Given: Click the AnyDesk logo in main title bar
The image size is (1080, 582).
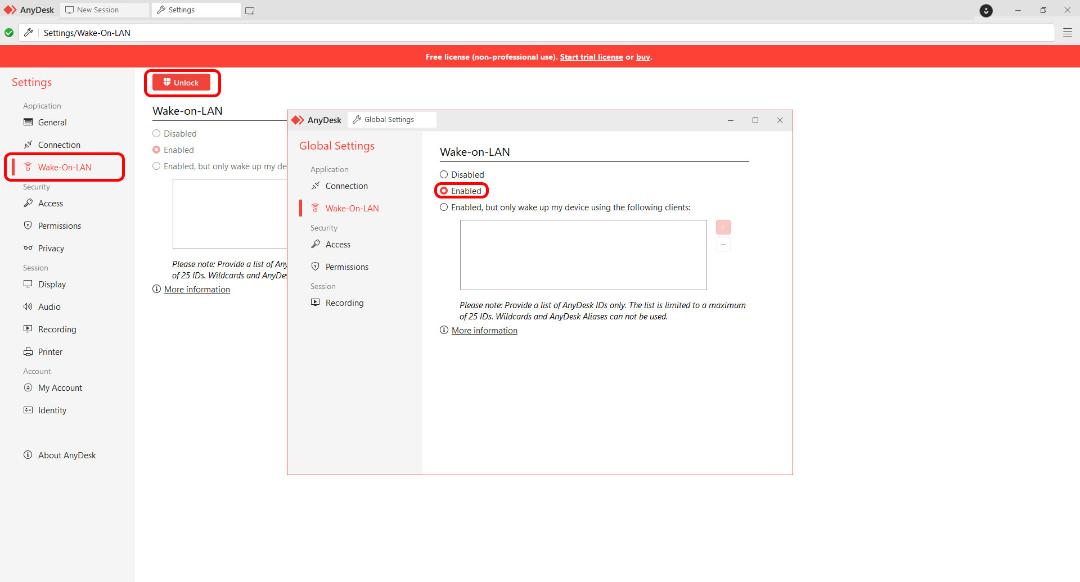Looking at the screenshot, I should pyautogui.click(x=10, y=10).
